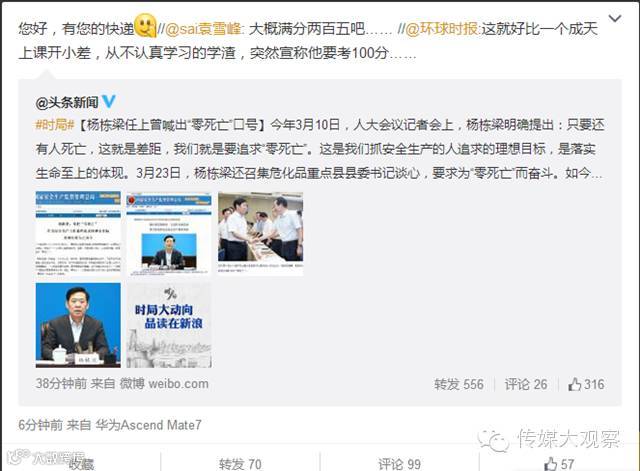The width and height of the screenshot is (640, 471).
Task: View the second thumbnail with press conference
Action: [x=169, y=234]
